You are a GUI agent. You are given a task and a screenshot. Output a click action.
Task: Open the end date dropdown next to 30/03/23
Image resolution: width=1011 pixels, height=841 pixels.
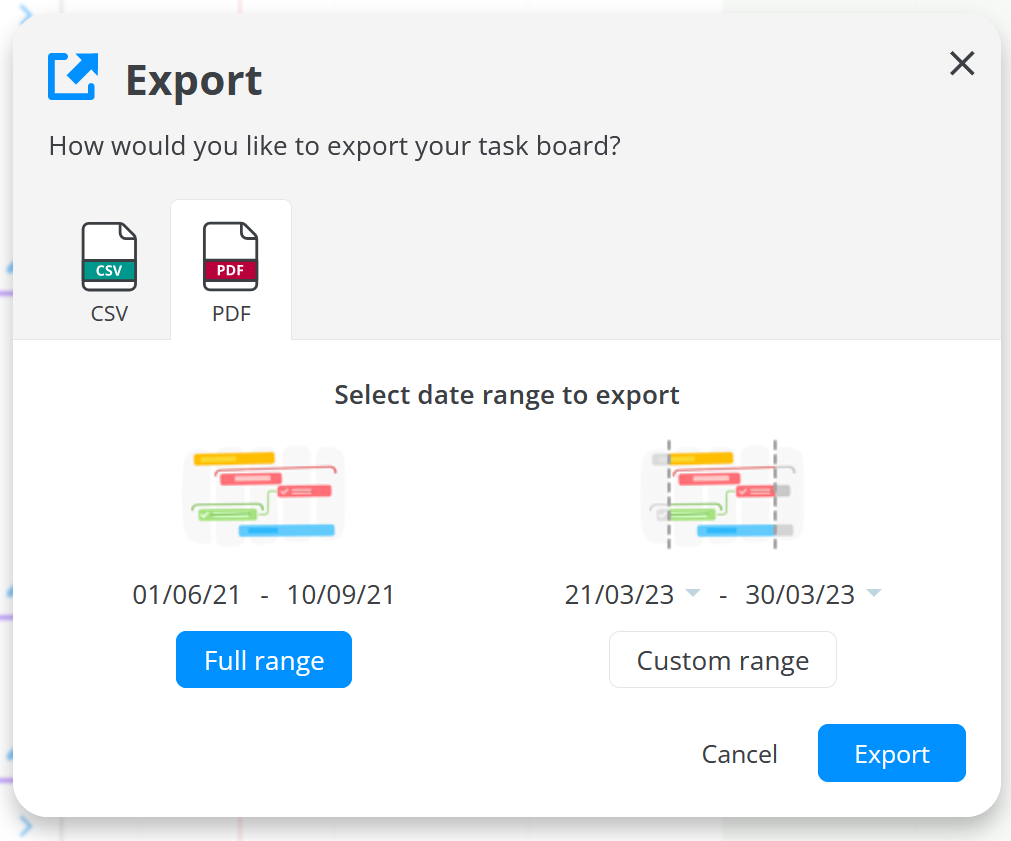click(874, 594)
